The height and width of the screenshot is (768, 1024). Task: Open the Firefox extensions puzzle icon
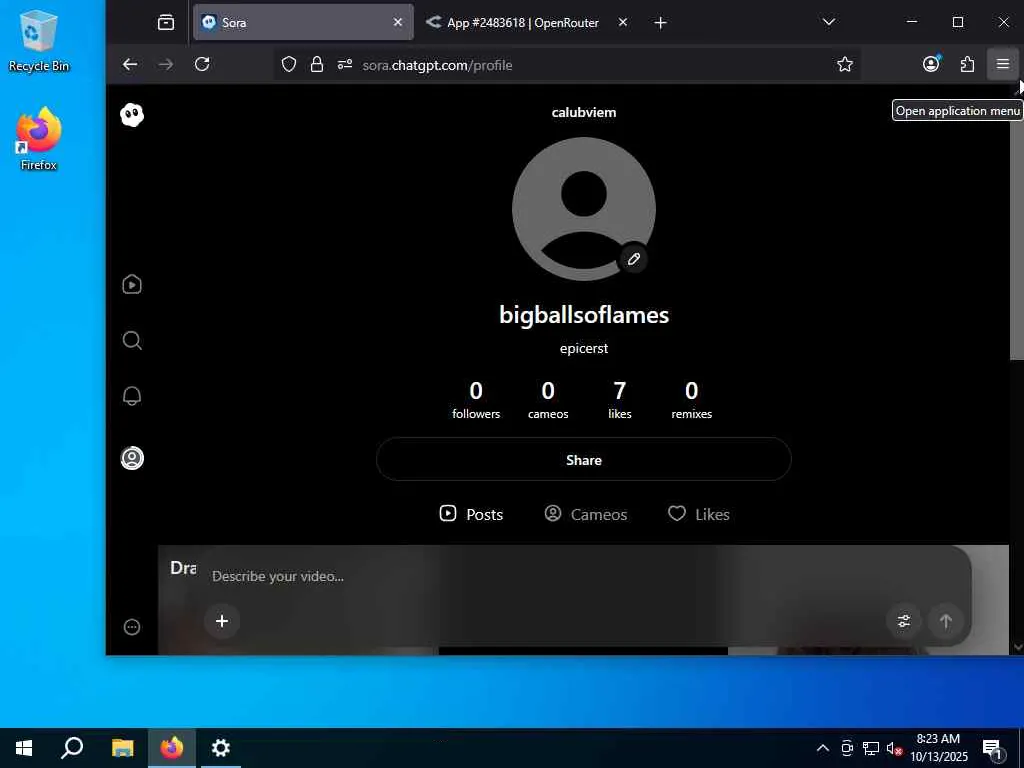967,64
